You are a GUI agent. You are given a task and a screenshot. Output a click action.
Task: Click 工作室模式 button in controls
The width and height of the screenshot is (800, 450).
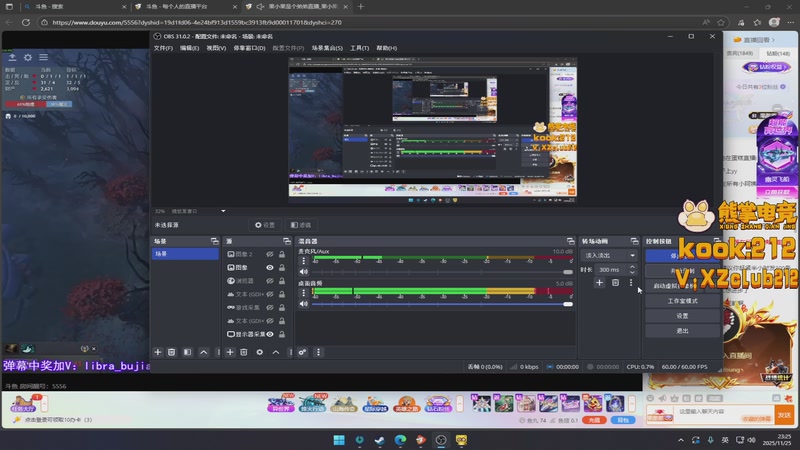683,301
